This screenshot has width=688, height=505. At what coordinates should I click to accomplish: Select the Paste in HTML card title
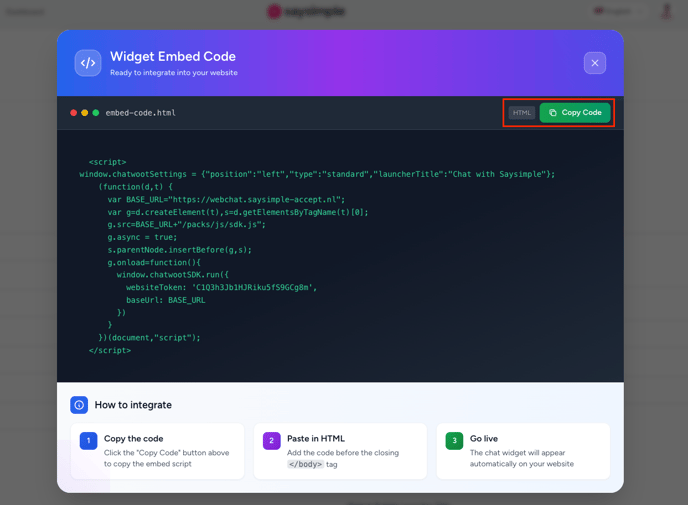(x=316, y=439)
